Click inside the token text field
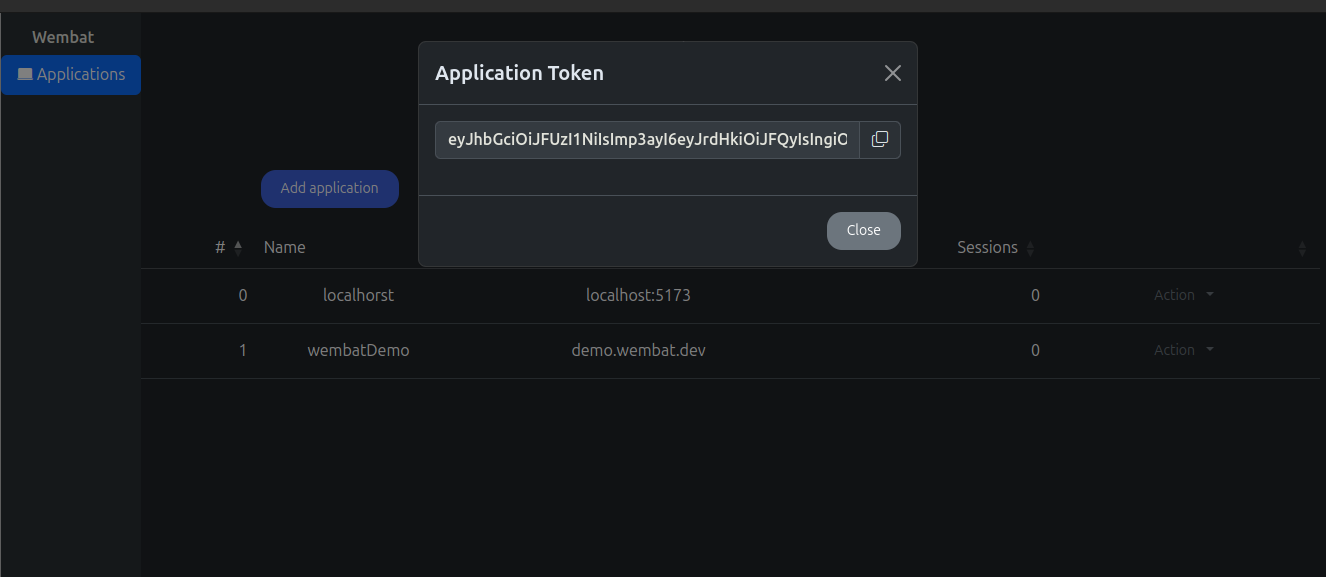Viewport: 1326px width, 577px height. 647,140
